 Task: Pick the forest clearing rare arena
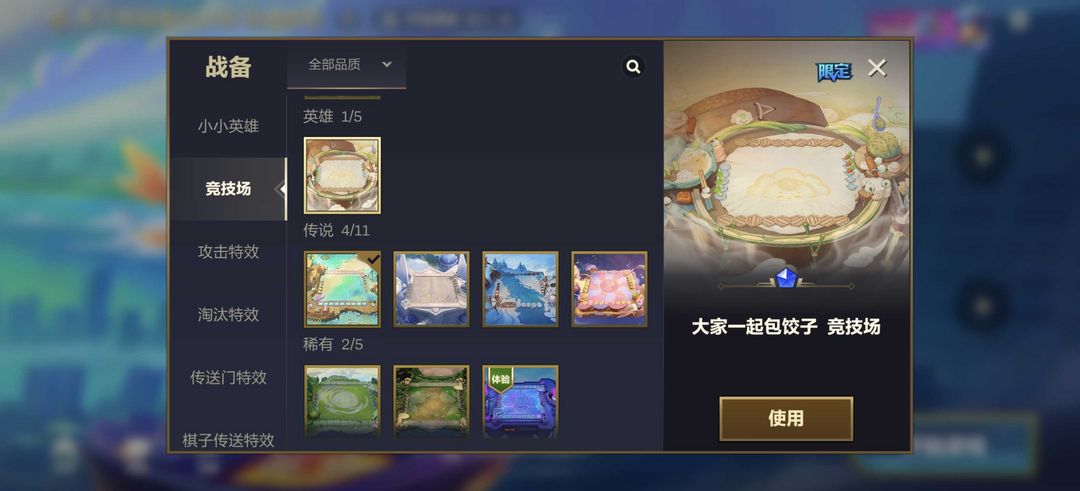[431, 401]
